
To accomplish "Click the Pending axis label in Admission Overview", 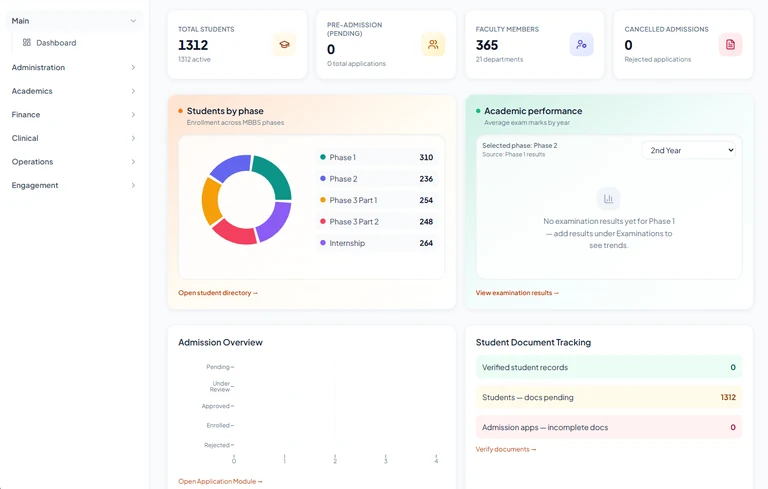I will (218, 367).
